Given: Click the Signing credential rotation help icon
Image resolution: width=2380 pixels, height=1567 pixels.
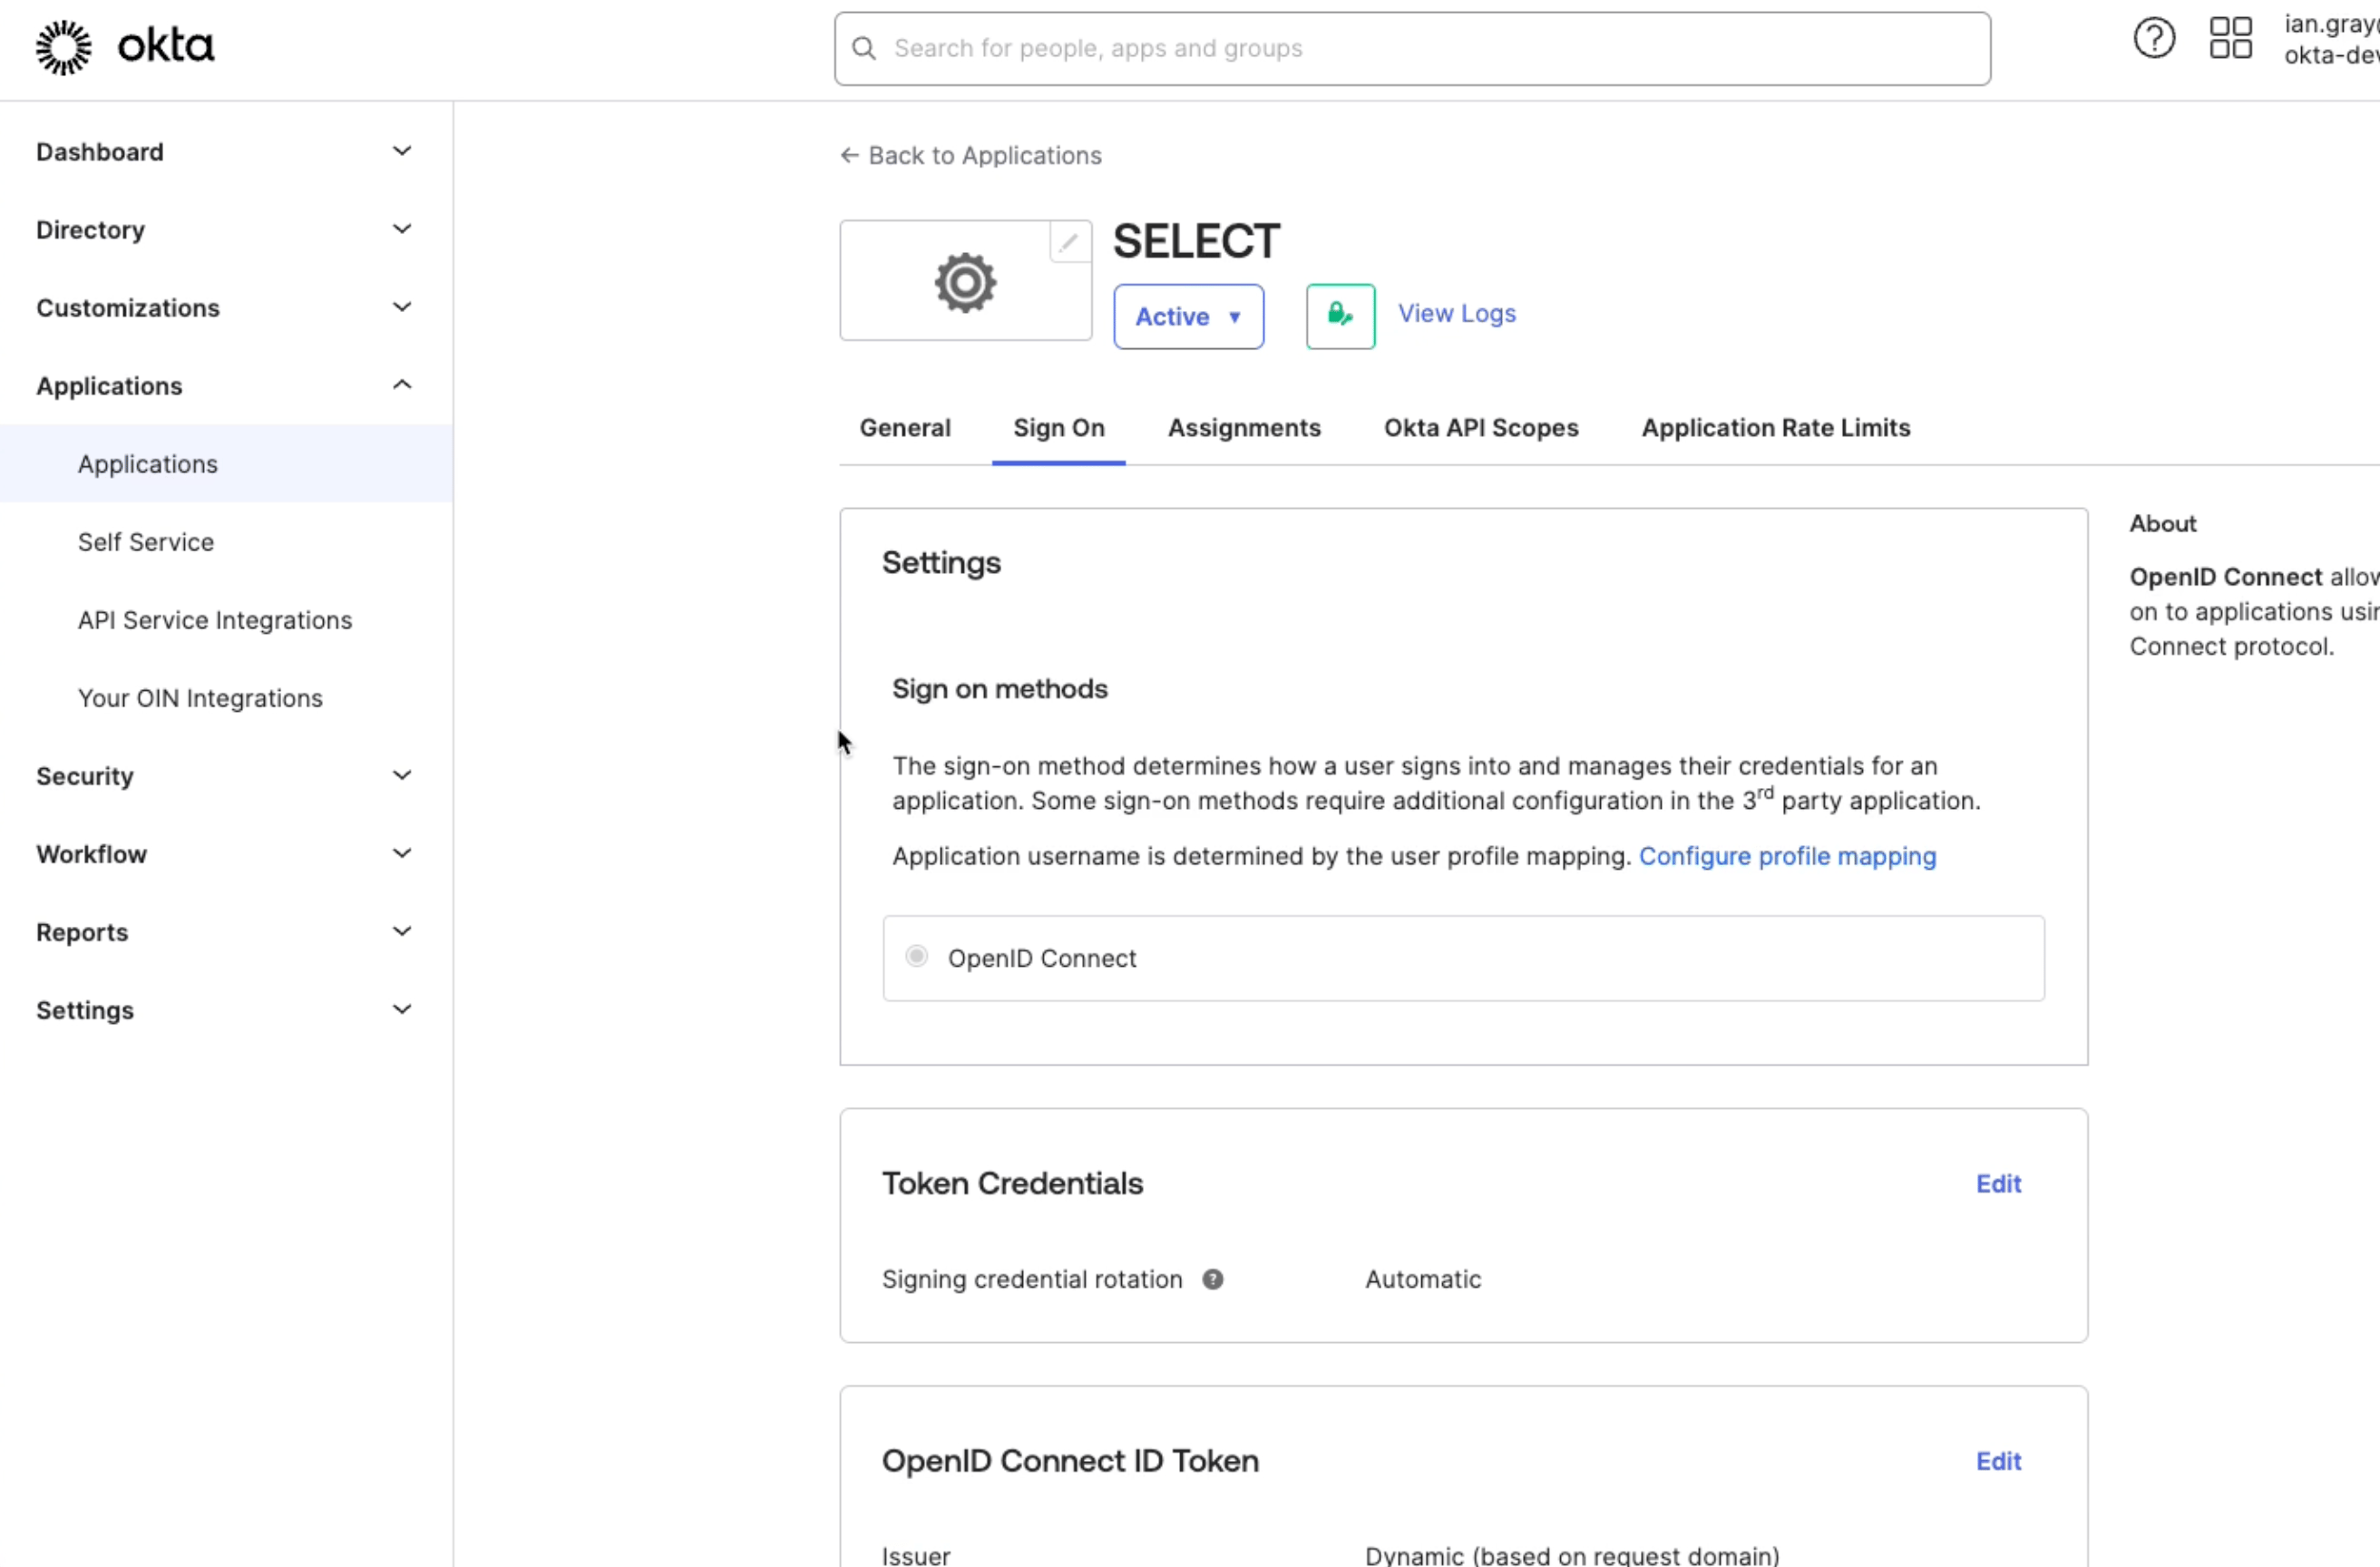Looking at the screenshot, I should tap(1212, 1279).
